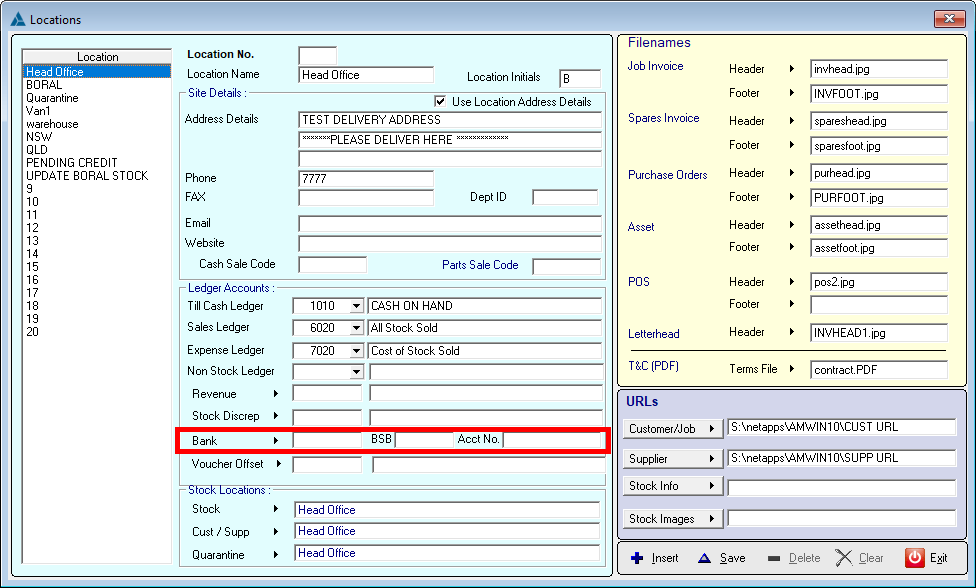Click the BSB input field
This screenshot has height=588, width=976.
click(x=424, y=441)
